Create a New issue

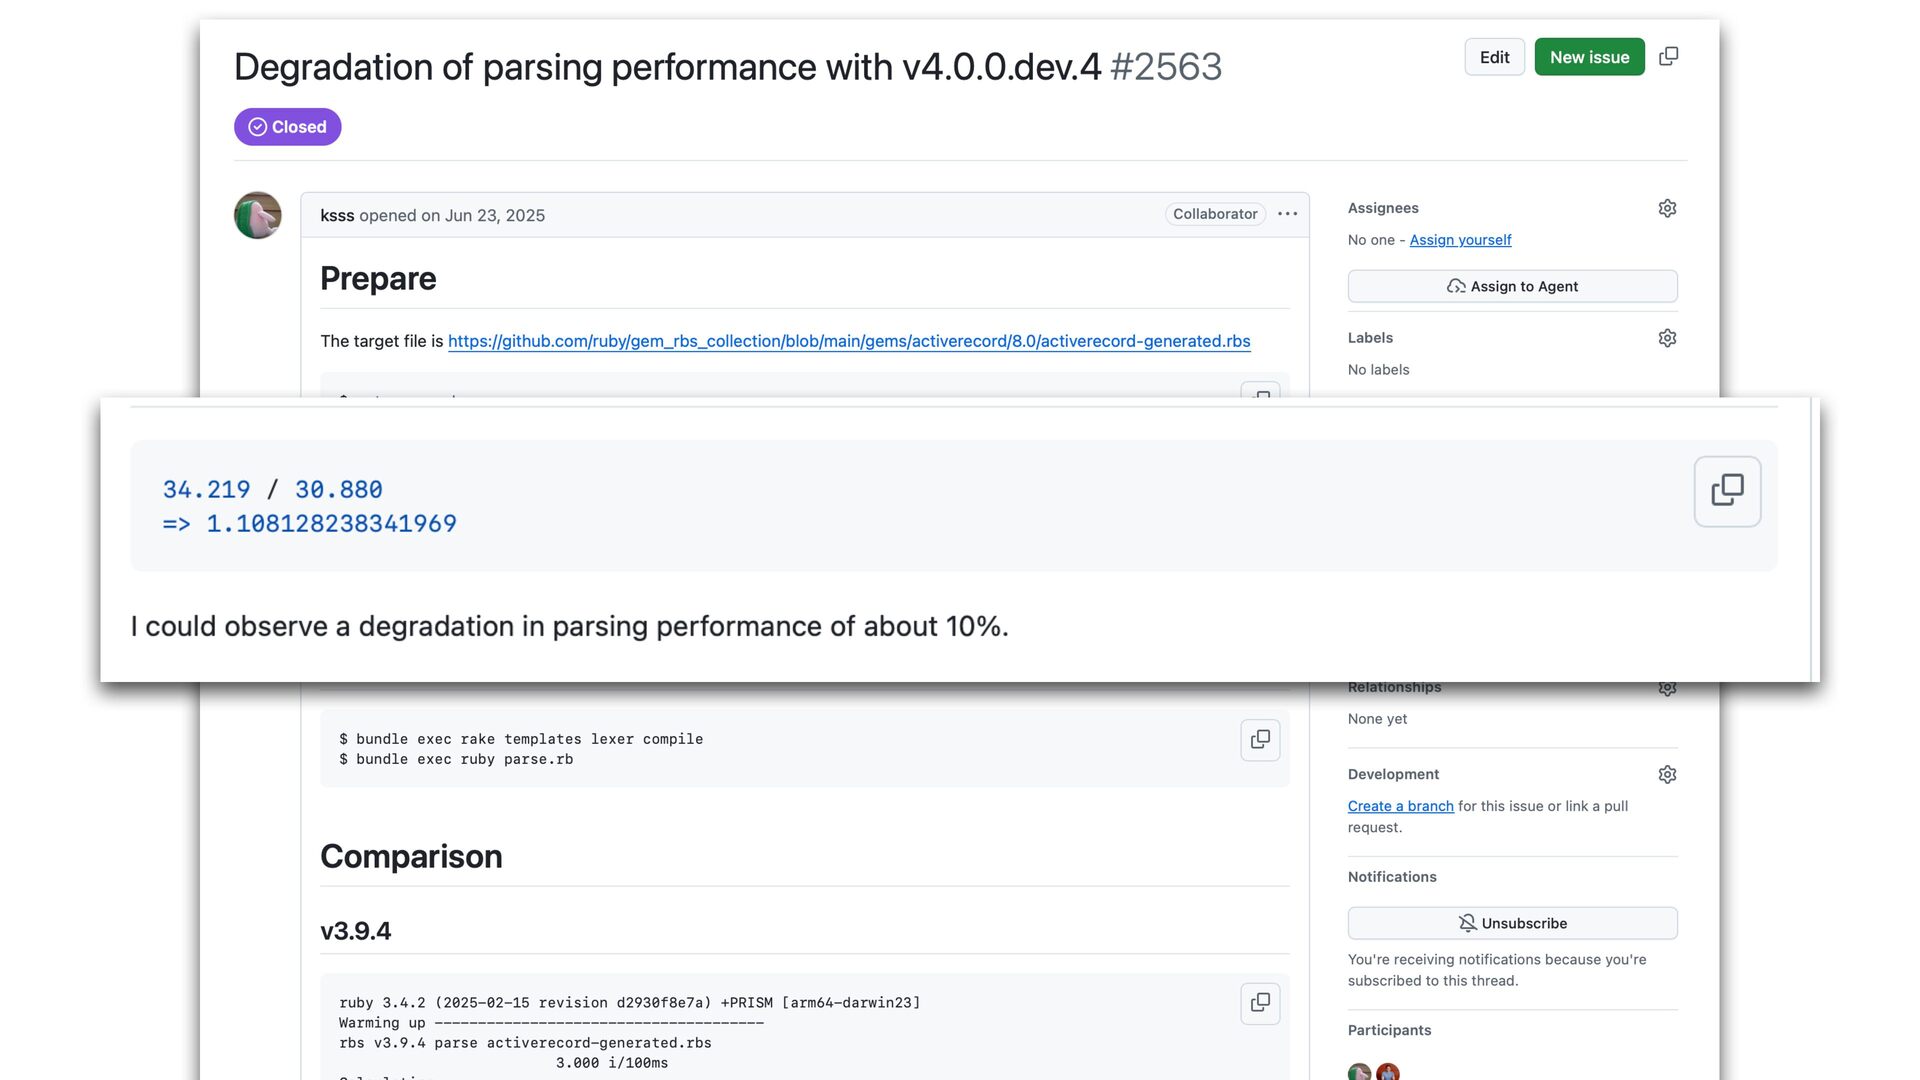click(1589, 57)
